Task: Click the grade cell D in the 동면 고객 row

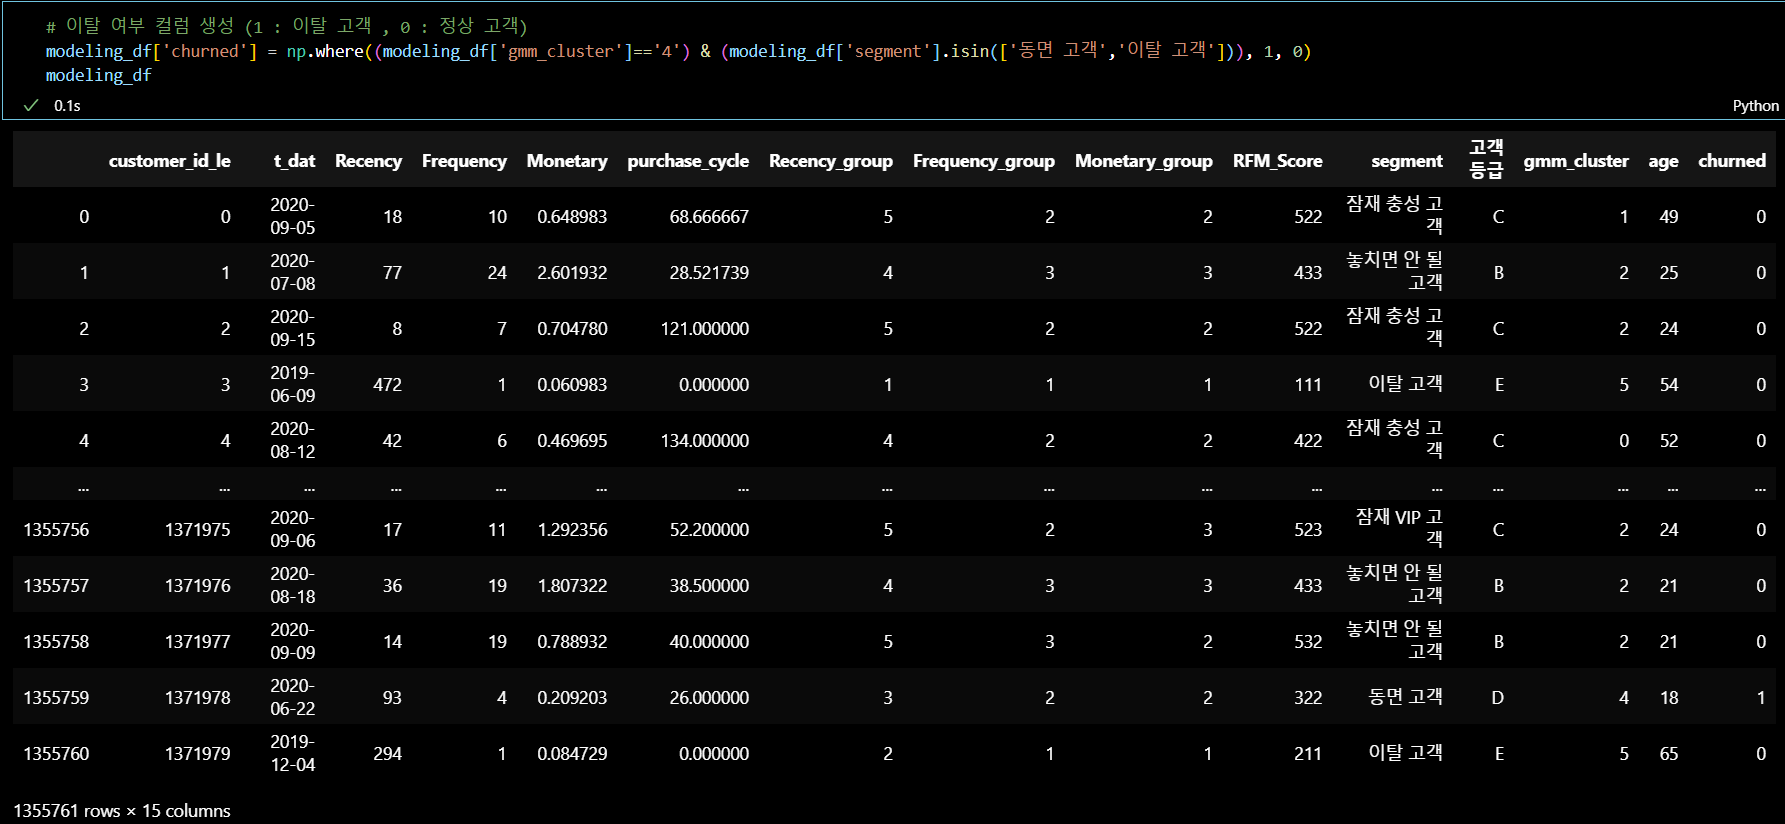Action: (x=1497, y=698)
